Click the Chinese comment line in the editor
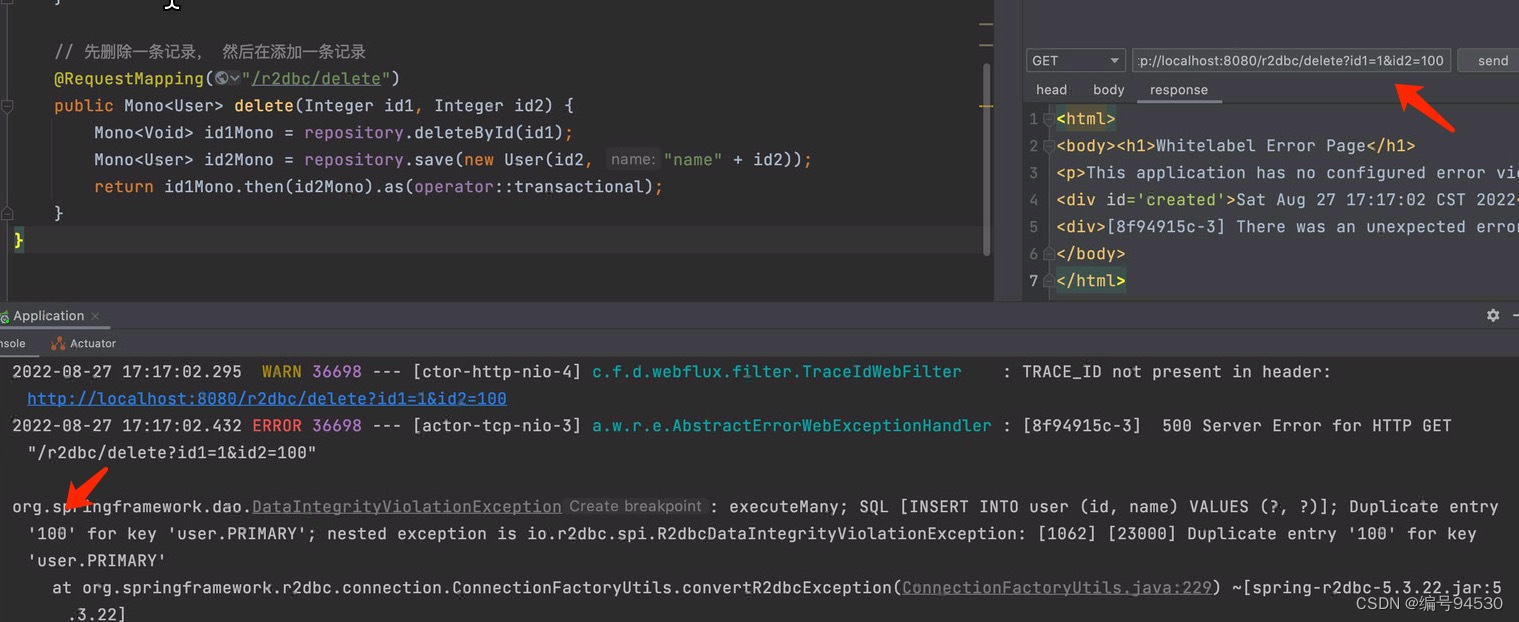Image resolution: width=1519 pixels, height=622 pixels. [x=210, y=52]
